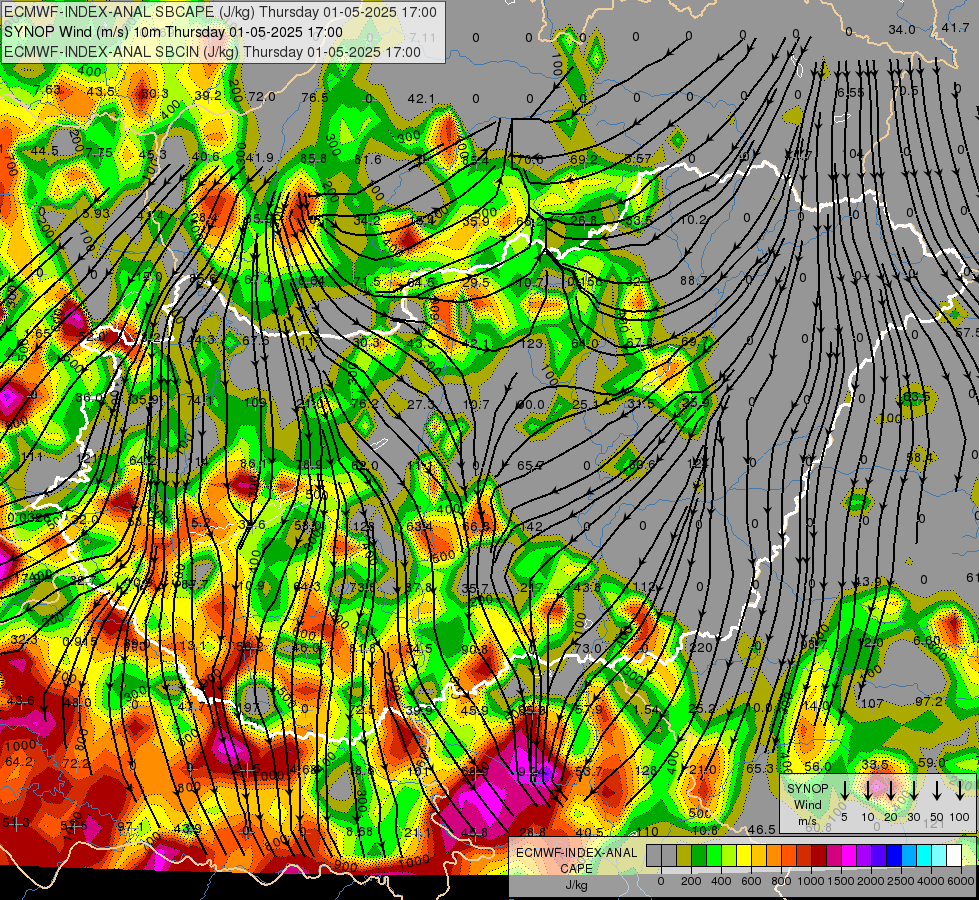Click the map value '97.2' at lower right
This screenshot has width=979, height=900.
click(928, 702)
